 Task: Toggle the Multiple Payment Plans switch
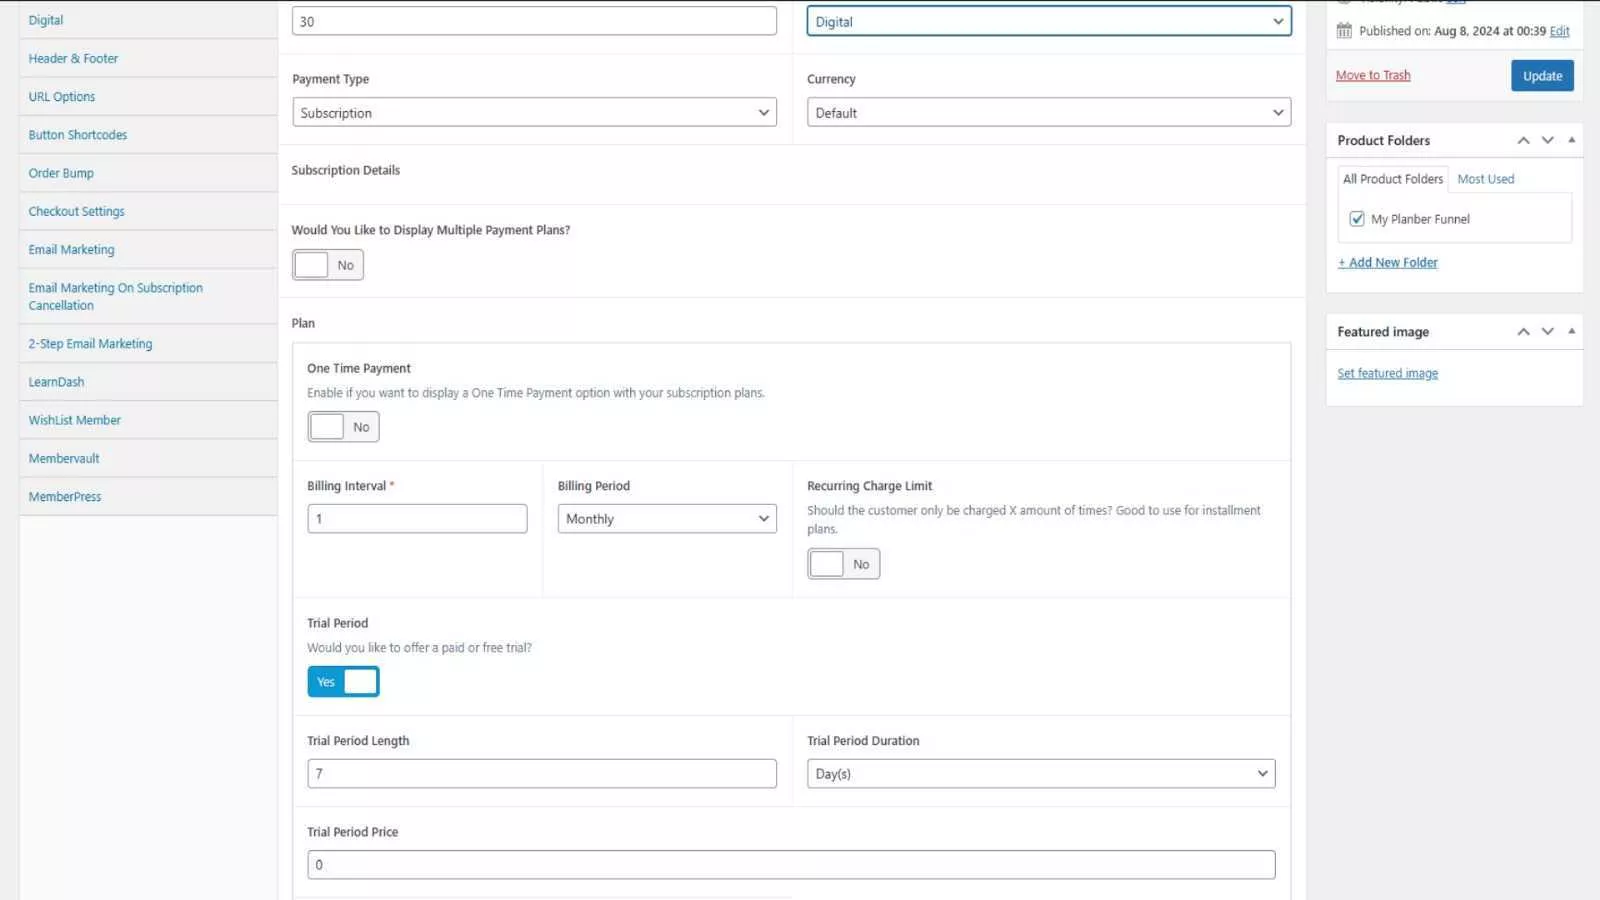327,265
